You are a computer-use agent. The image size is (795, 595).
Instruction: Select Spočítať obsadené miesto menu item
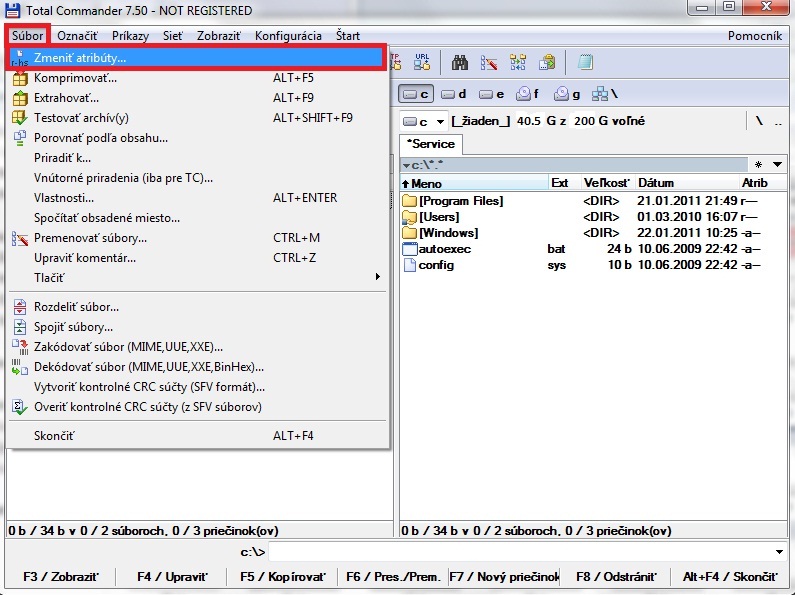pos(197,218)
